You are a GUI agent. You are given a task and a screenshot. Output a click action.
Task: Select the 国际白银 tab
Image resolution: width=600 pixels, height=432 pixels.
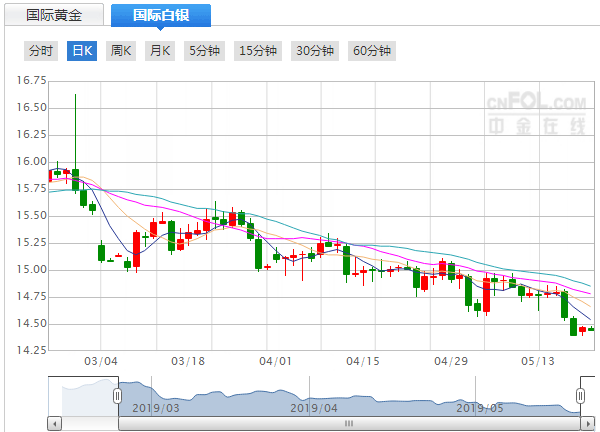(160, 15)
